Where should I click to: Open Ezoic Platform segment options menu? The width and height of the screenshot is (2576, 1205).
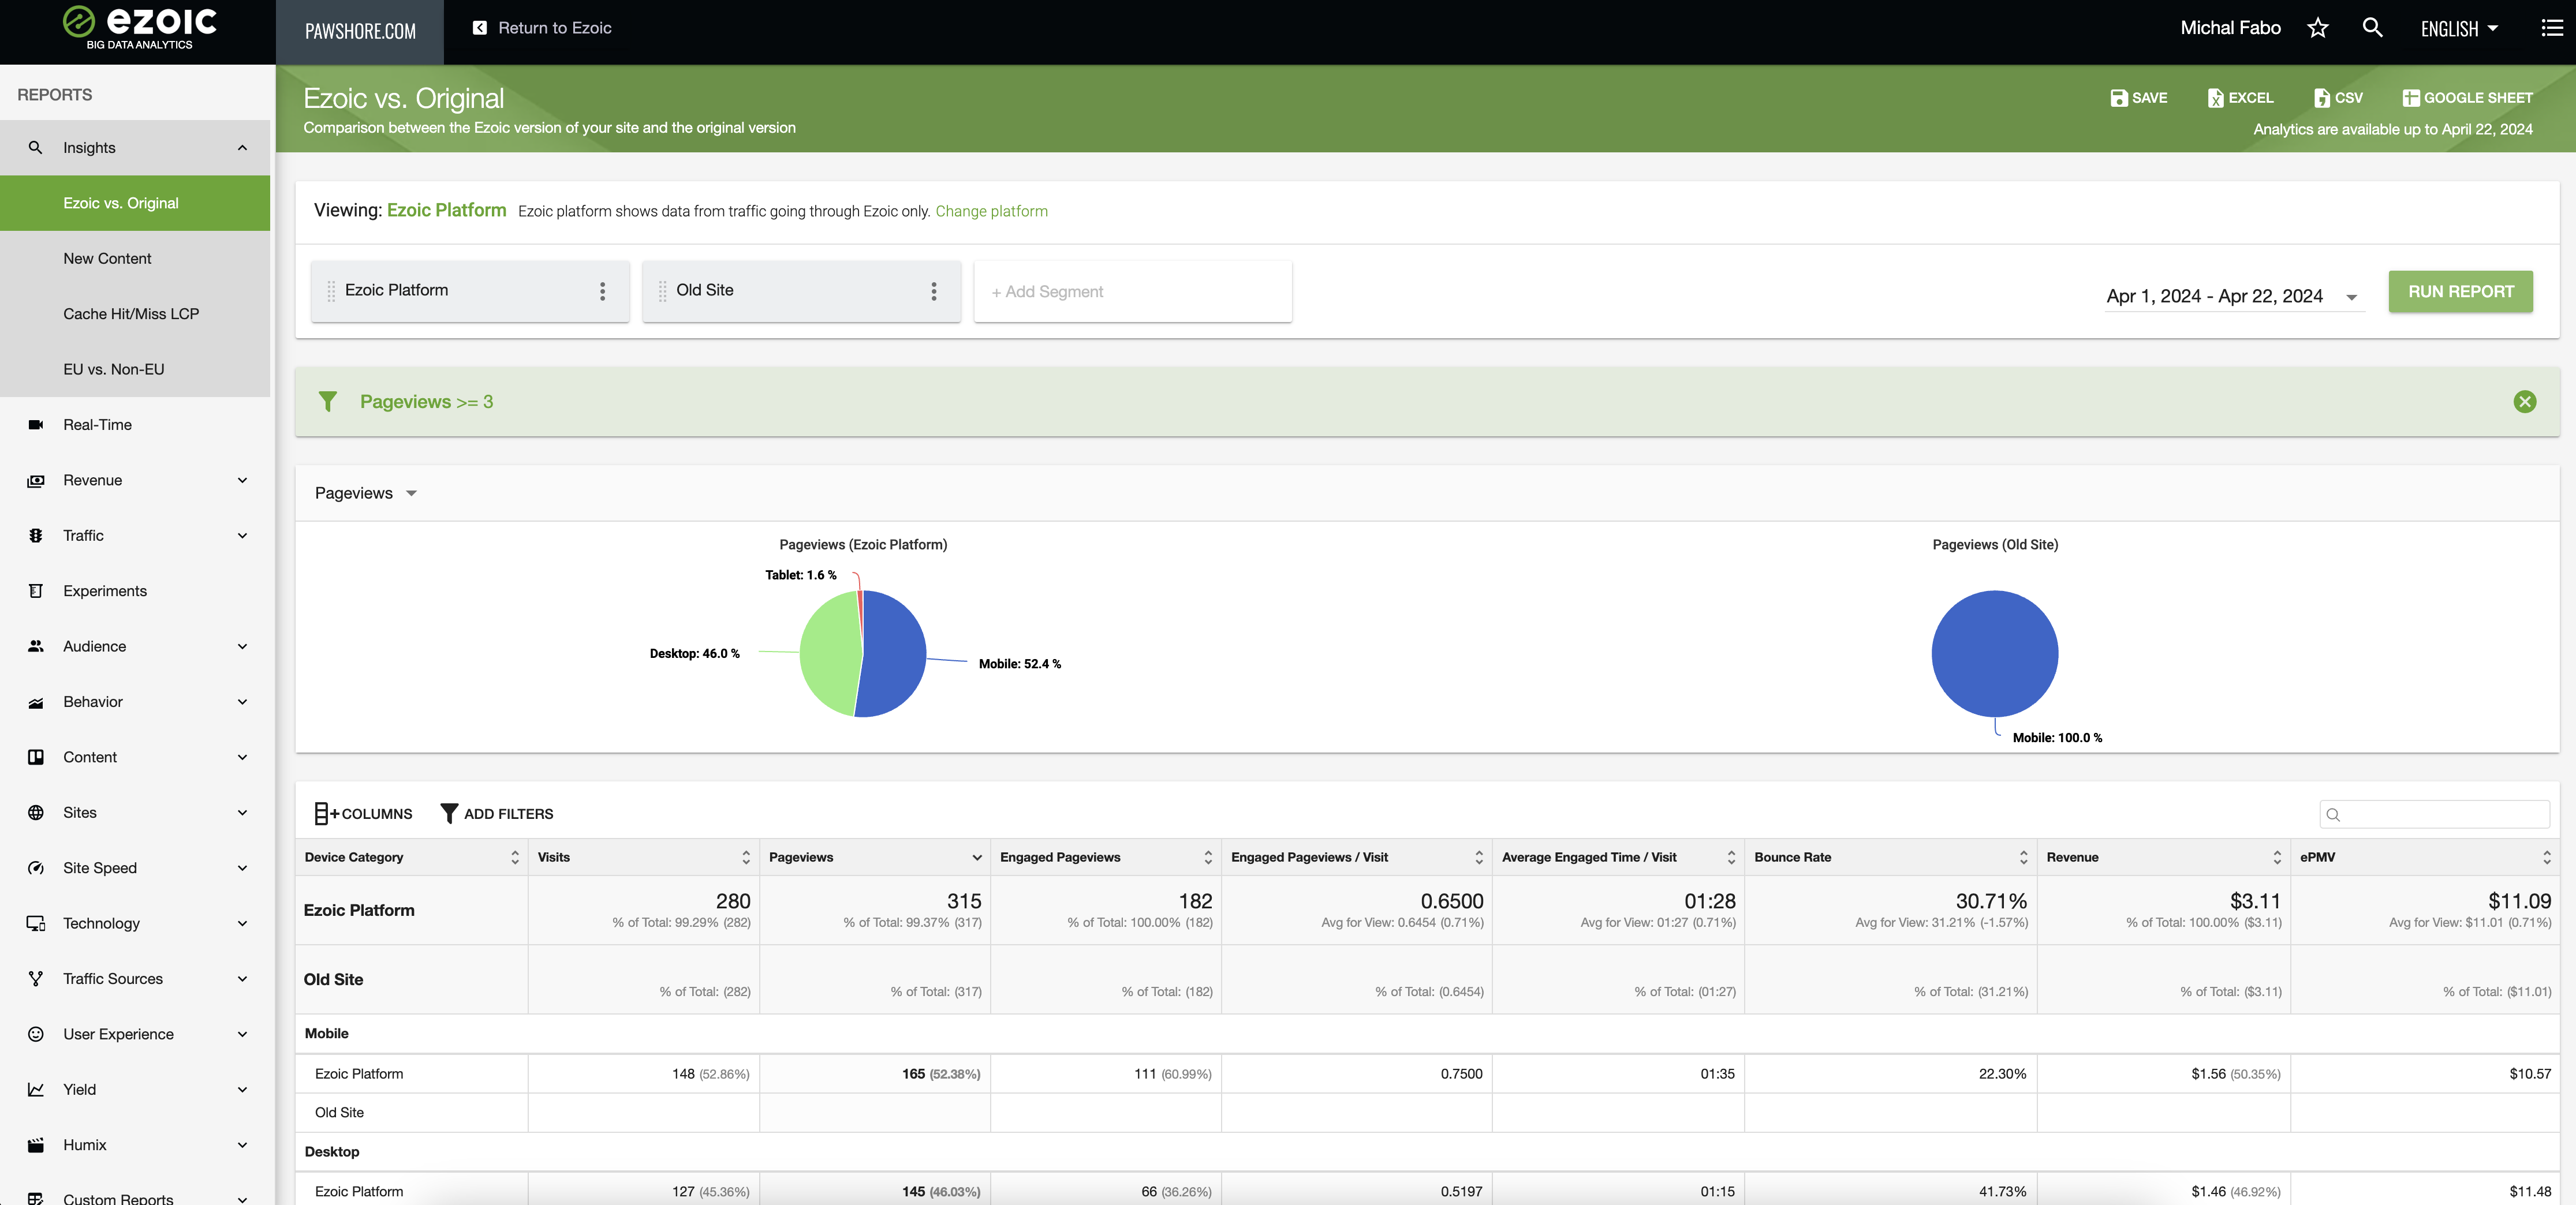[602, 291]
